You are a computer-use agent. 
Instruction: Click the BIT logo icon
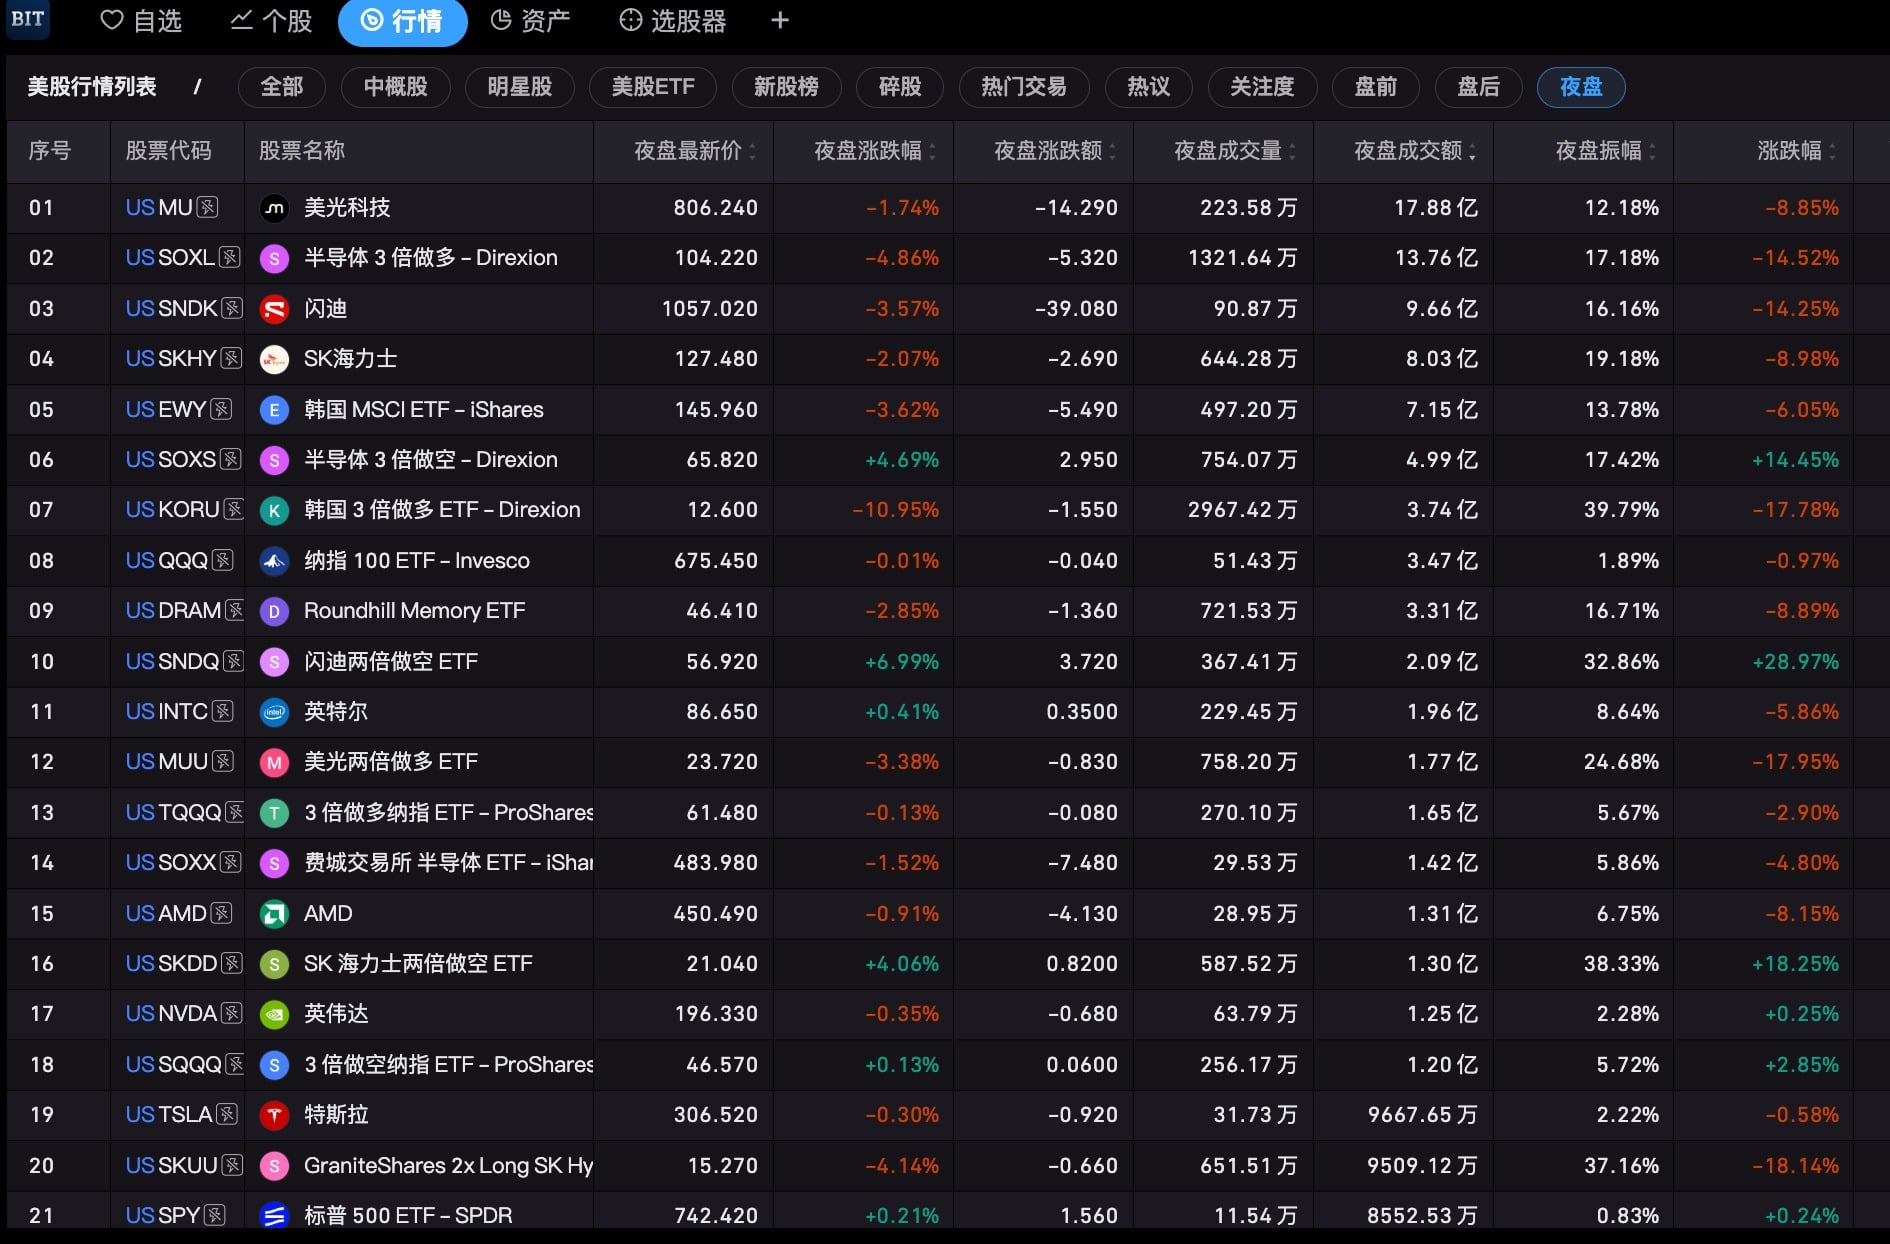(28, 19)
